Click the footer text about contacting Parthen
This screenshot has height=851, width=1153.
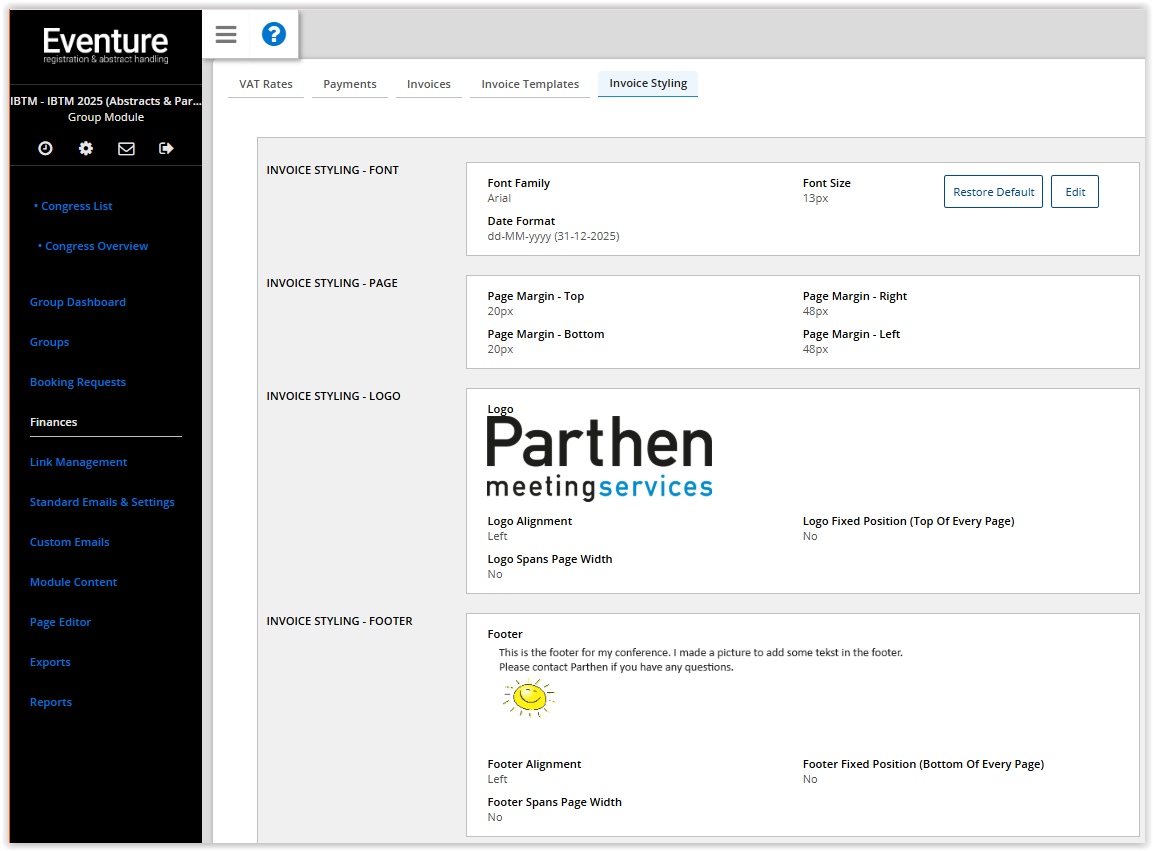[x=616, y=667]
